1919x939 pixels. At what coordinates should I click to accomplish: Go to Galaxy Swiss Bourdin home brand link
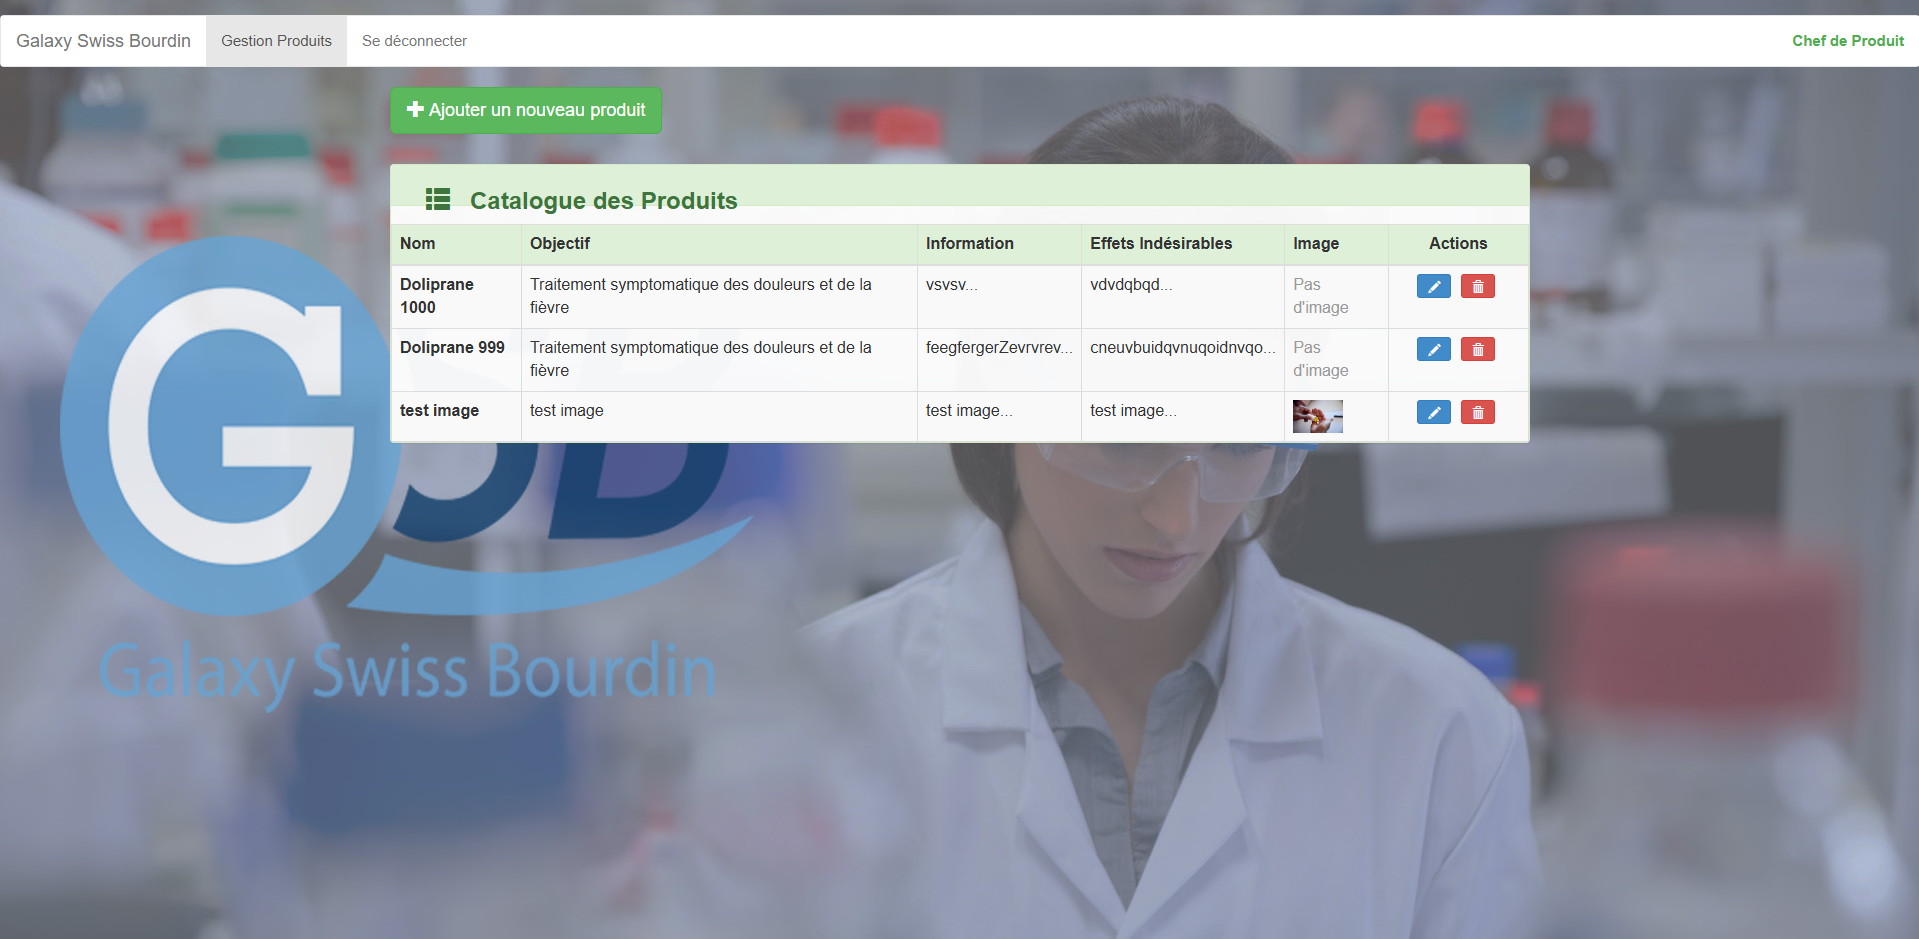pyautogui.click(x=103, y=41)
